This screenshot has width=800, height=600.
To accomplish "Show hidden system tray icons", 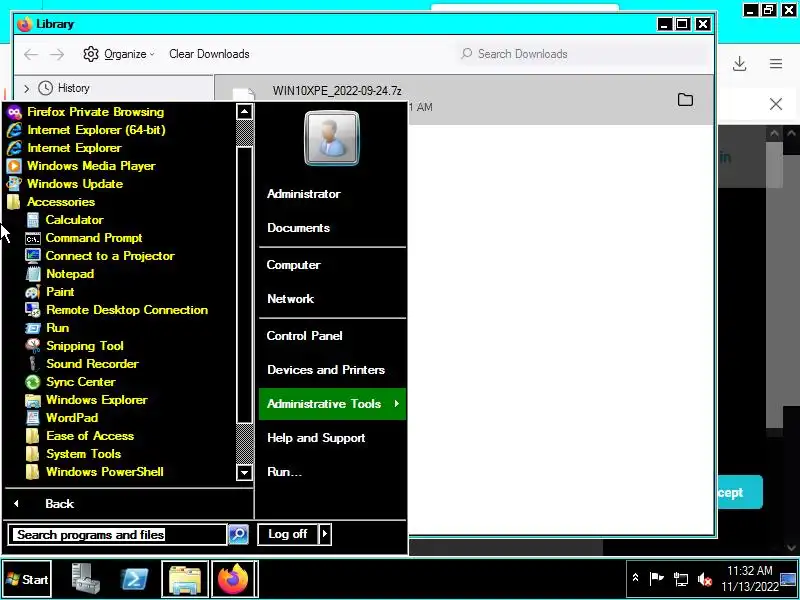I will [x=635, y=578].
